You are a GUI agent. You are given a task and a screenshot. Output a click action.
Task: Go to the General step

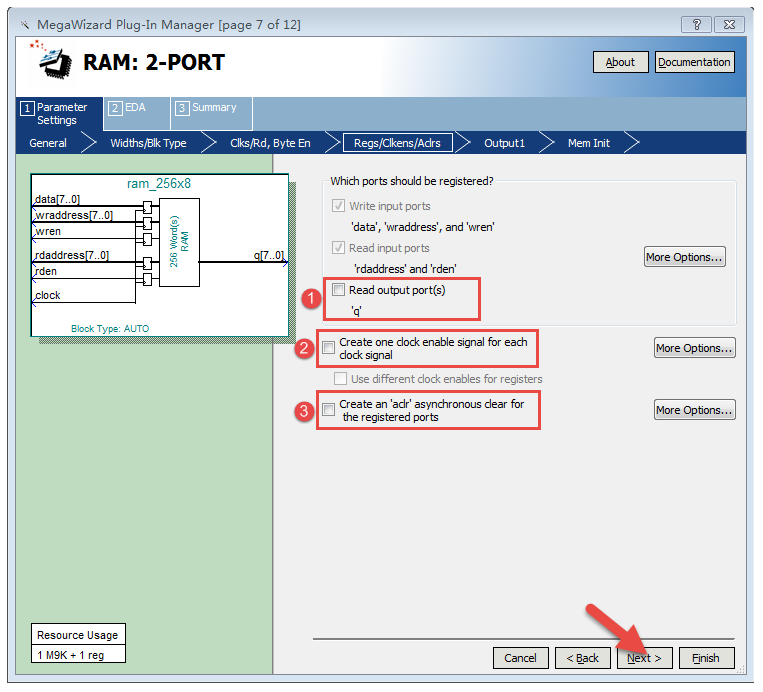coord(48,143)
